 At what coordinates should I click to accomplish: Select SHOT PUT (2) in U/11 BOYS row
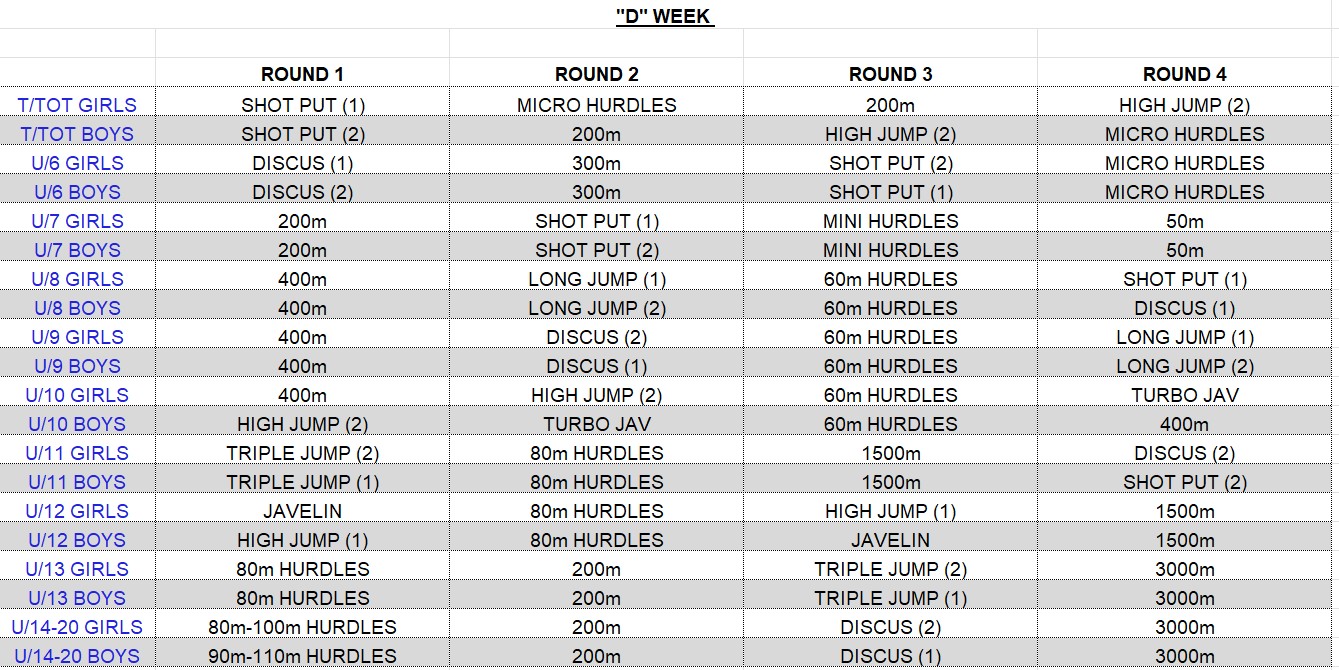tap(1184, 481)
